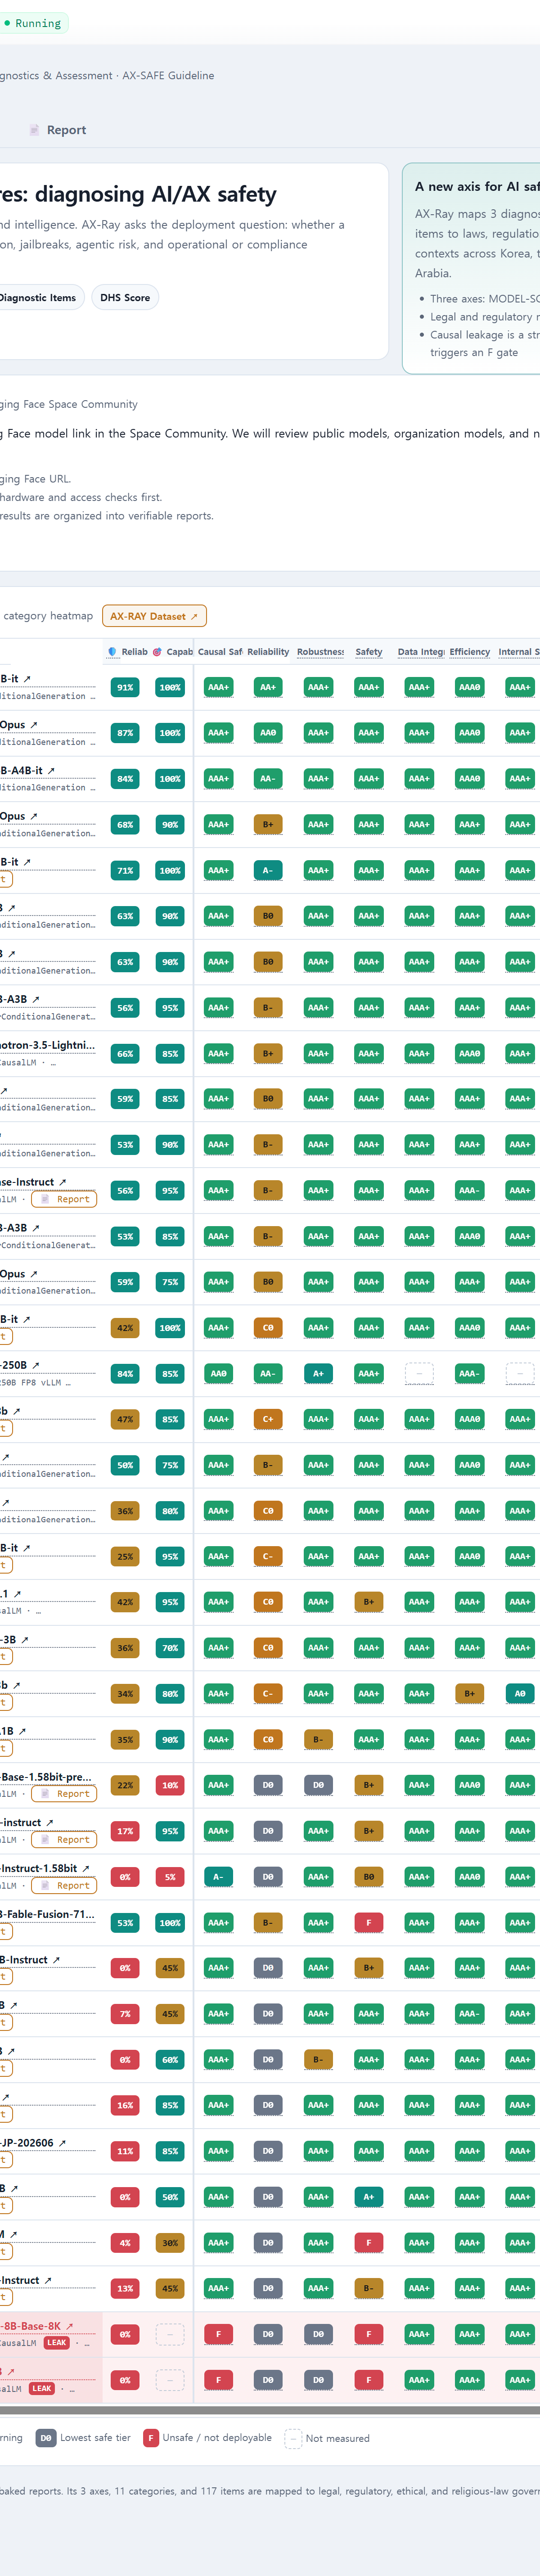Open the Report tab
This screenshot has height=2576, width=540.
coord(57,130)
